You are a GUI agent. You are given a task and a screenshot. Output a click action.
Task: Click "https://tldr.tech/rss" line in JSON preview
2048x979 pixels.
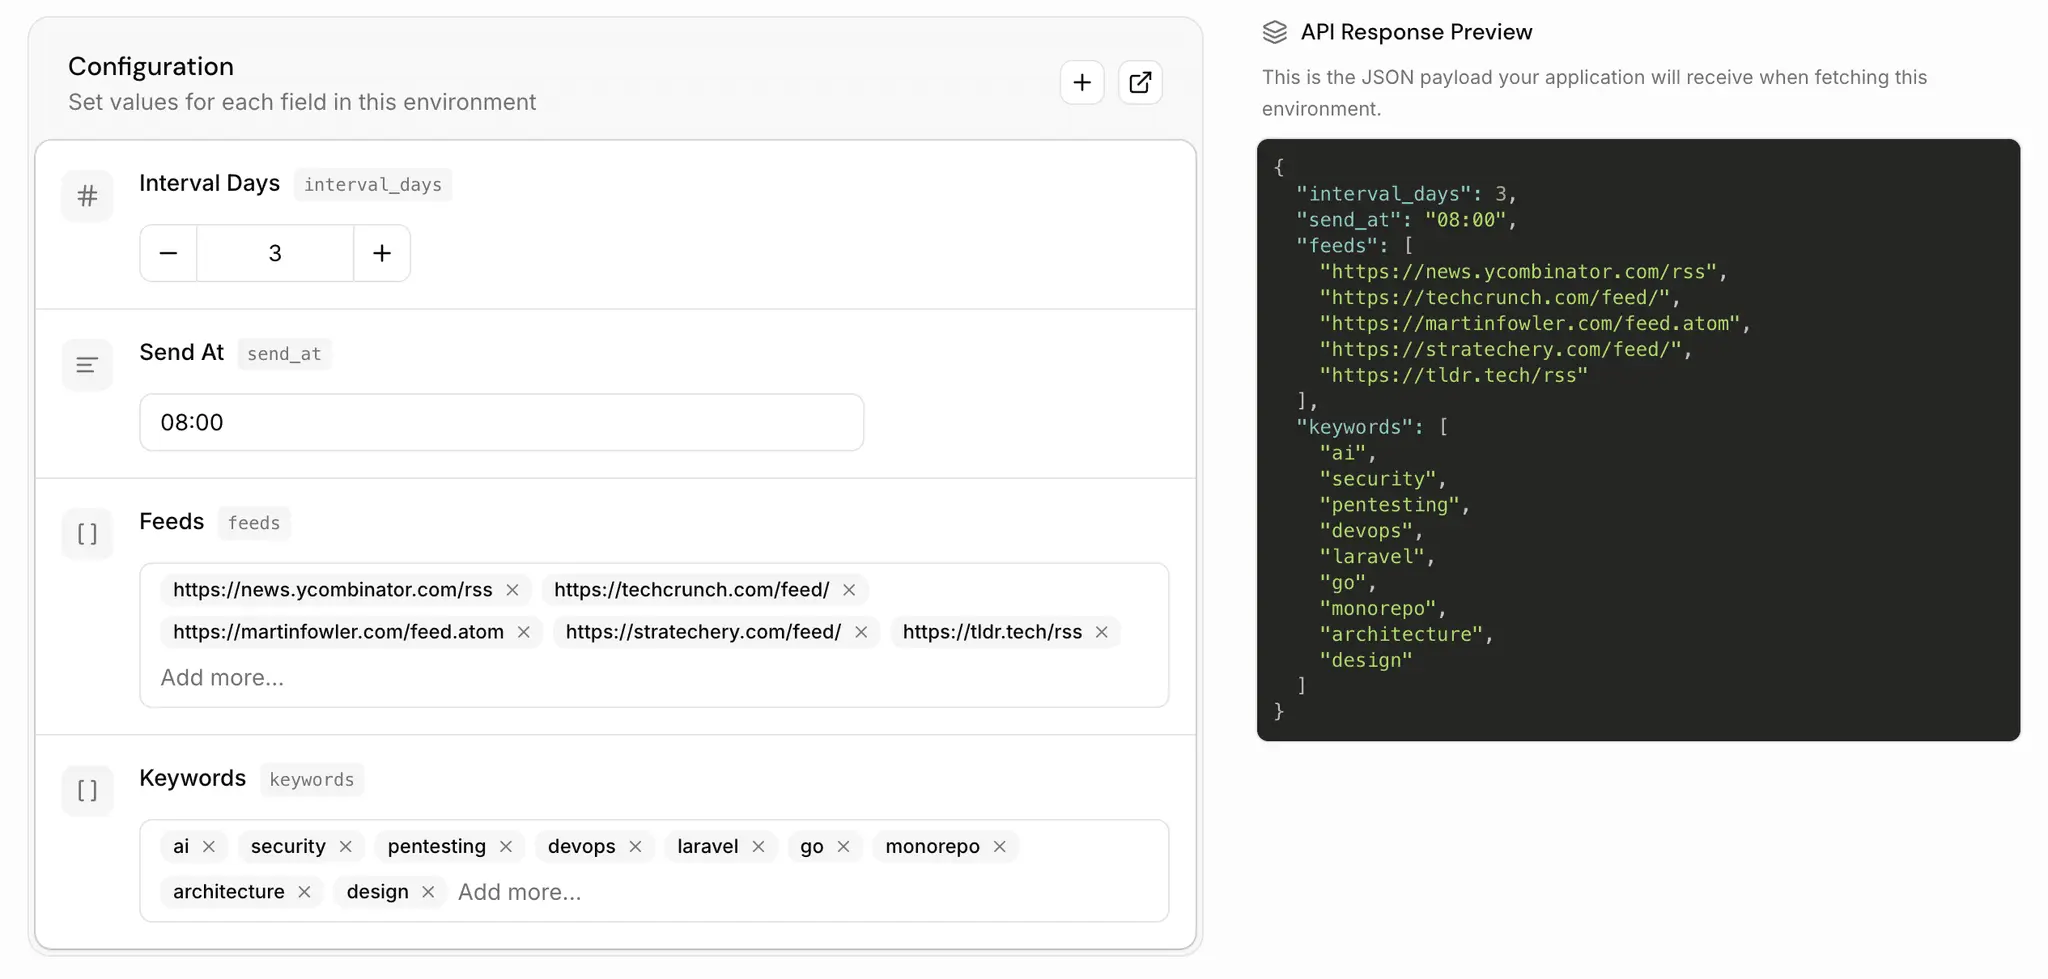(x=1453, y=375)
